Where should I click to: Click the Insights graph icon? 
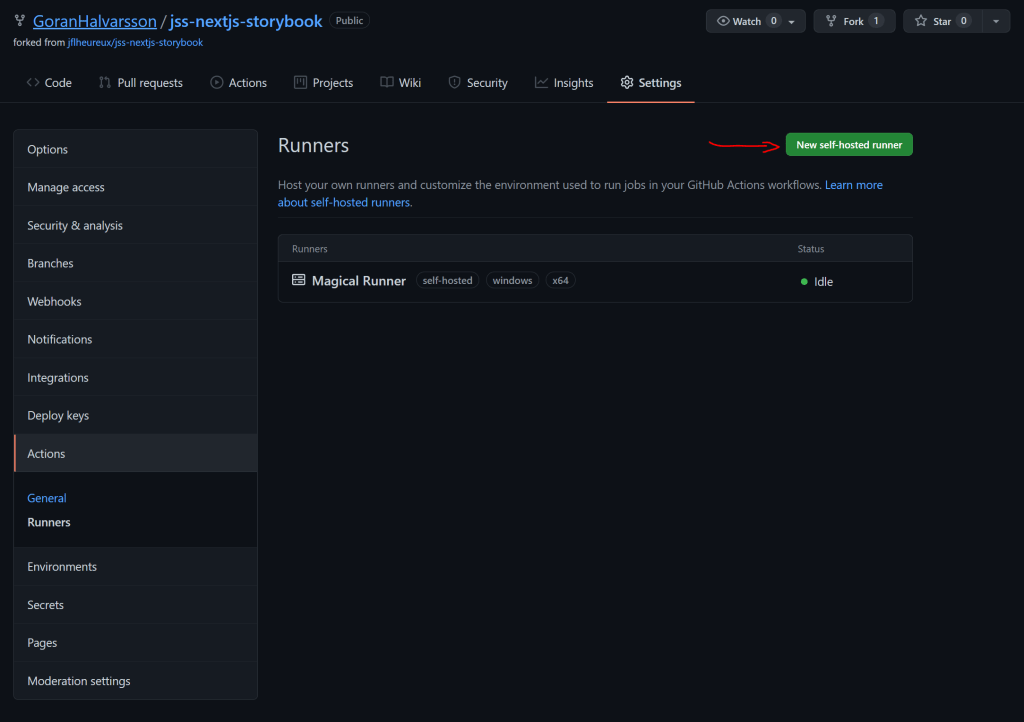point(541,83)
